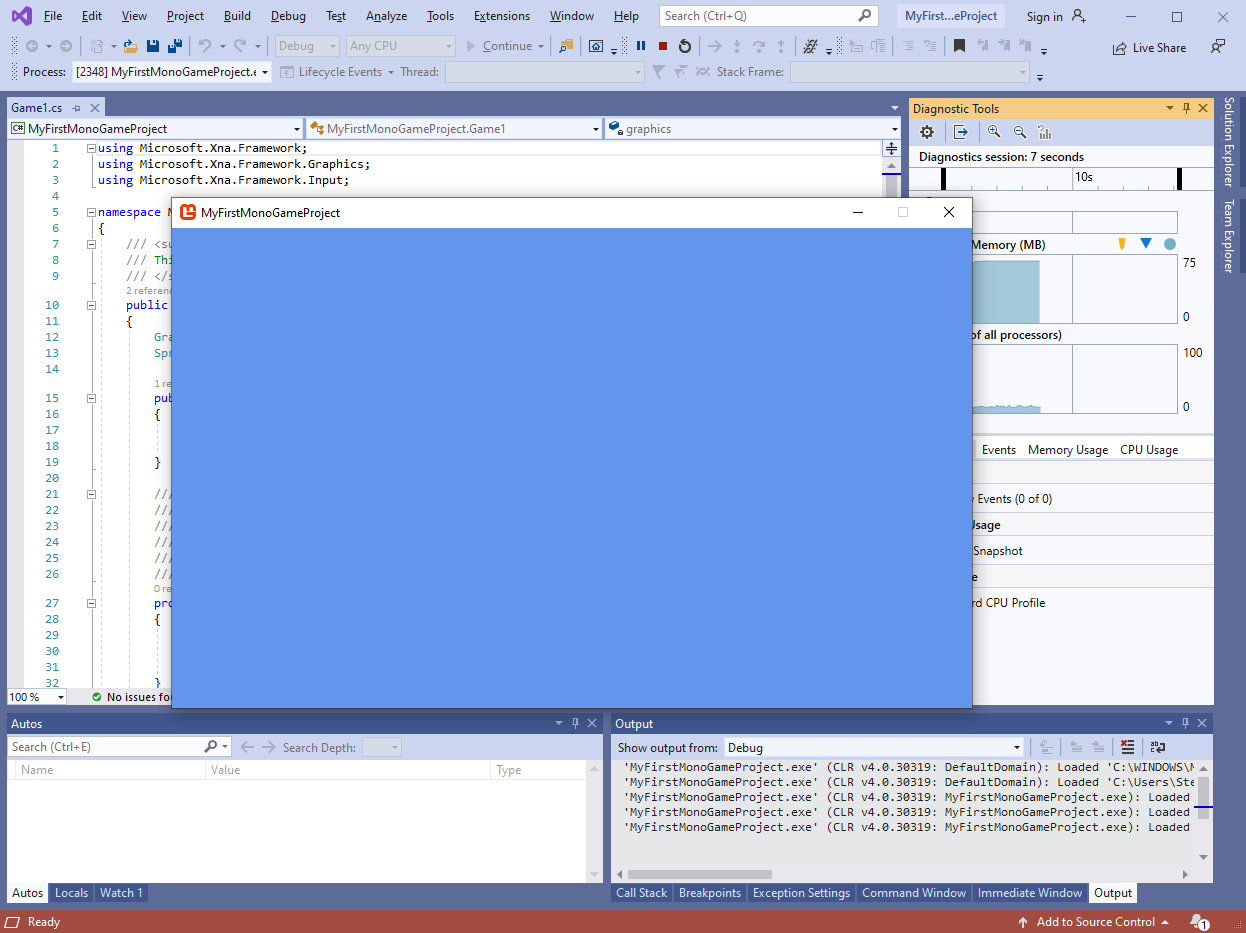Image resolution: width=1246 pixels, height=933 pixels.
Task: Open the Process dropdown list
Action: tap(265, 72)
